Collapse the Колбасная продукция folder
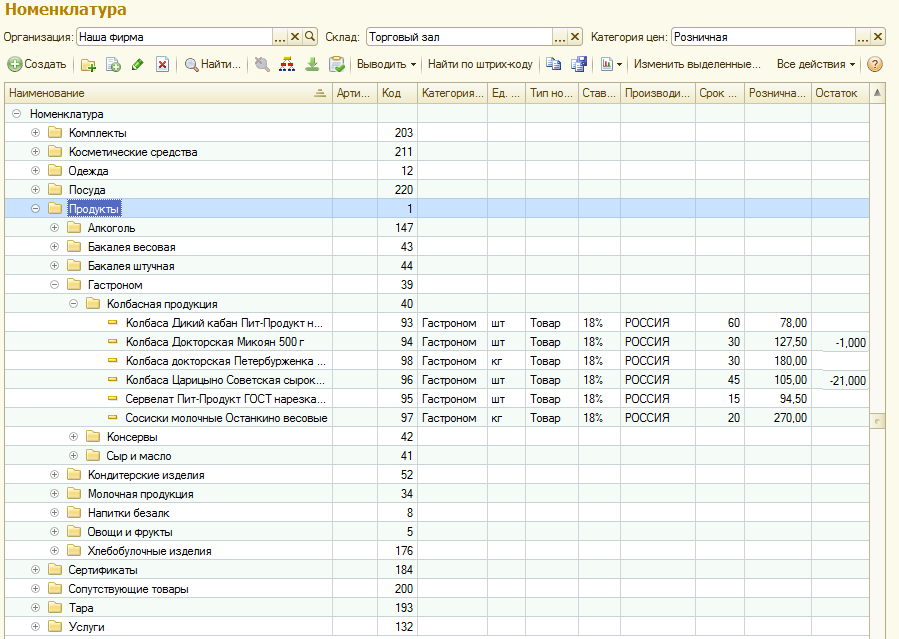This screenshot has width=899, height=639. (x=73, y=304)
